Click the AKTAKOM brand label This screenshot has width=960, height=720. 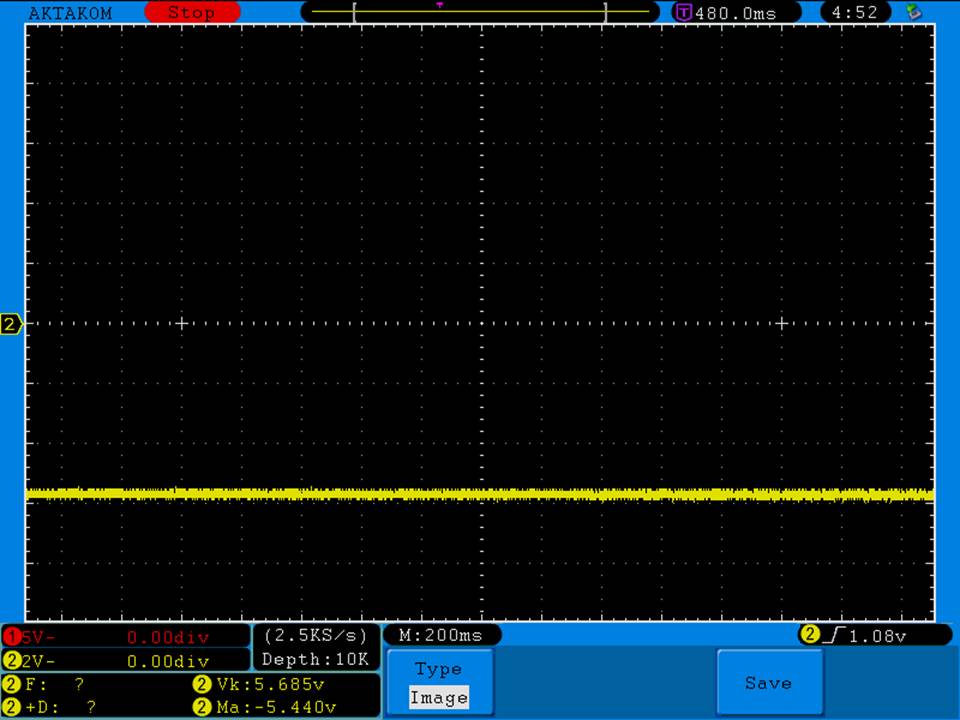[x=70, y=13]
